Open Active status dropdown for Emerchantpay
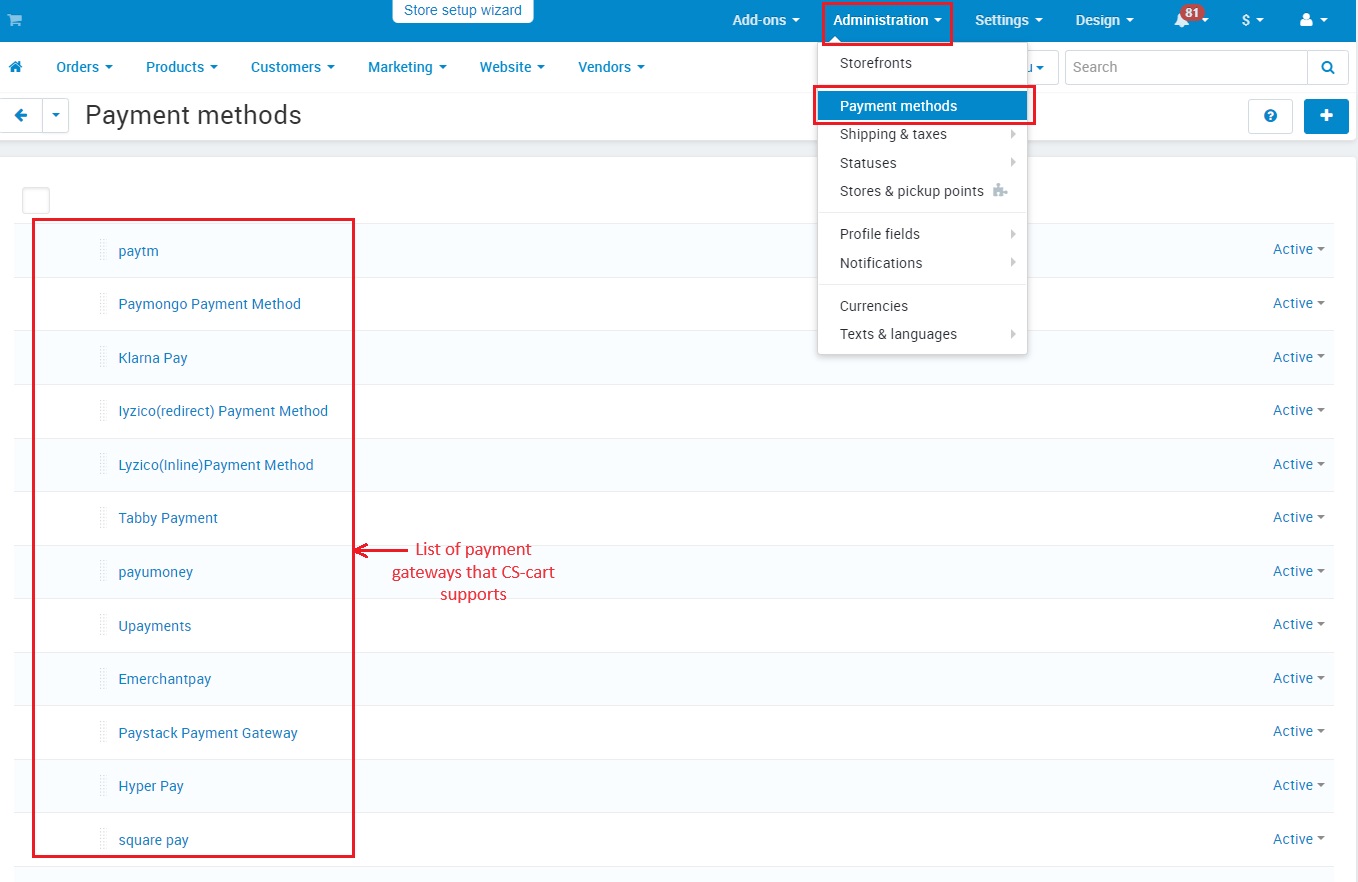The height and width of the screenshot is (882, 1358). tap(1298, 678)
